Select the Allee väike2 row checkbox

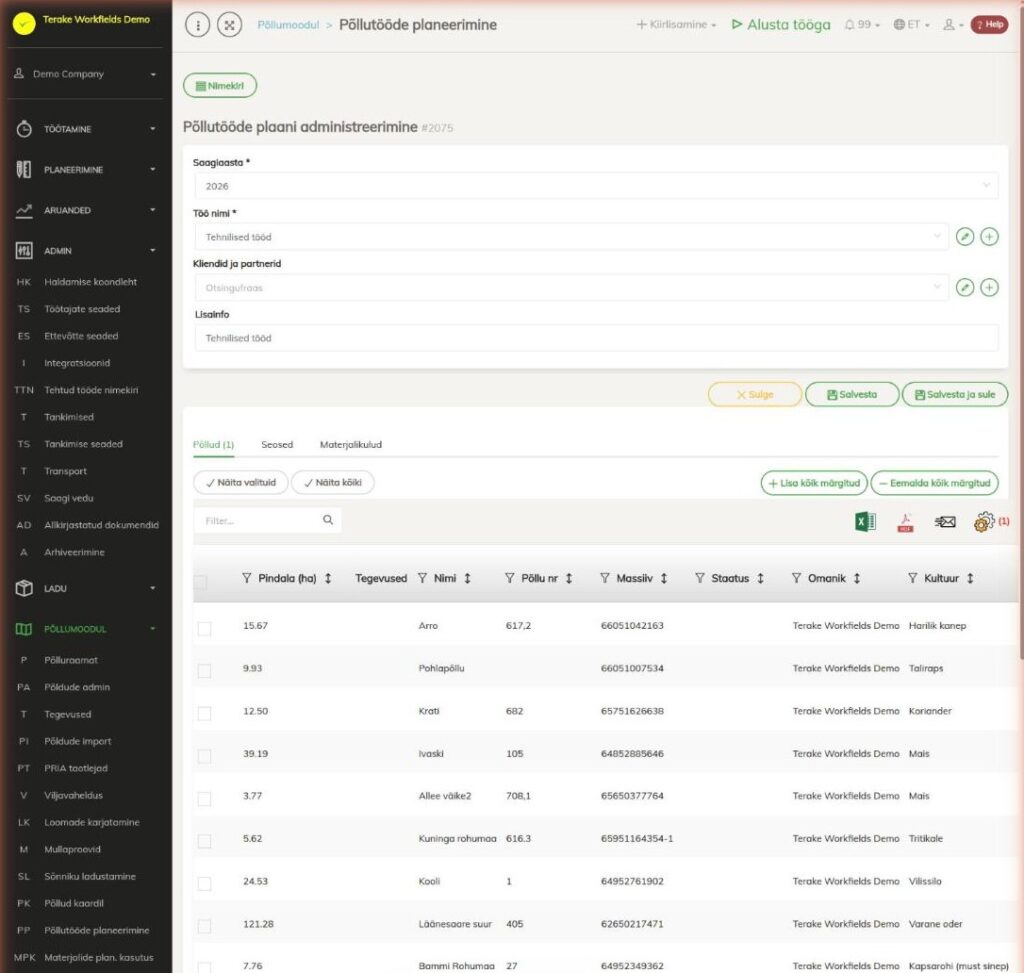(204, 799)
